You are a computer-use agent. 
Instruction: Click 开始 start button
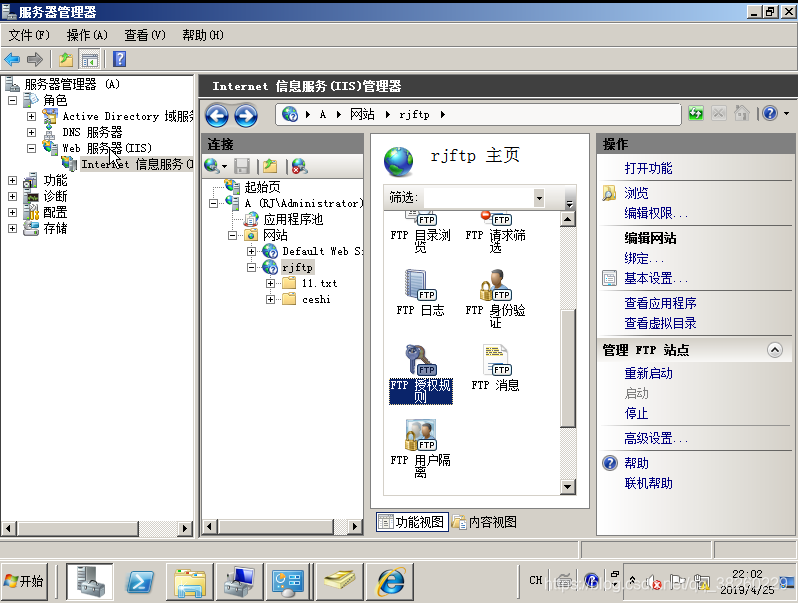pos(24,582)
